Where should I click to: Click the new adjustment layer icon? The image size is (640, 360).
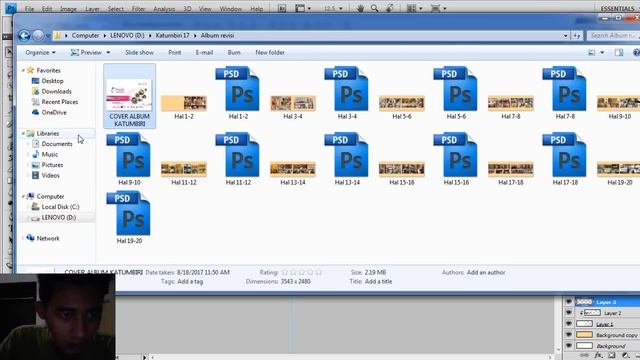[625, 356]
